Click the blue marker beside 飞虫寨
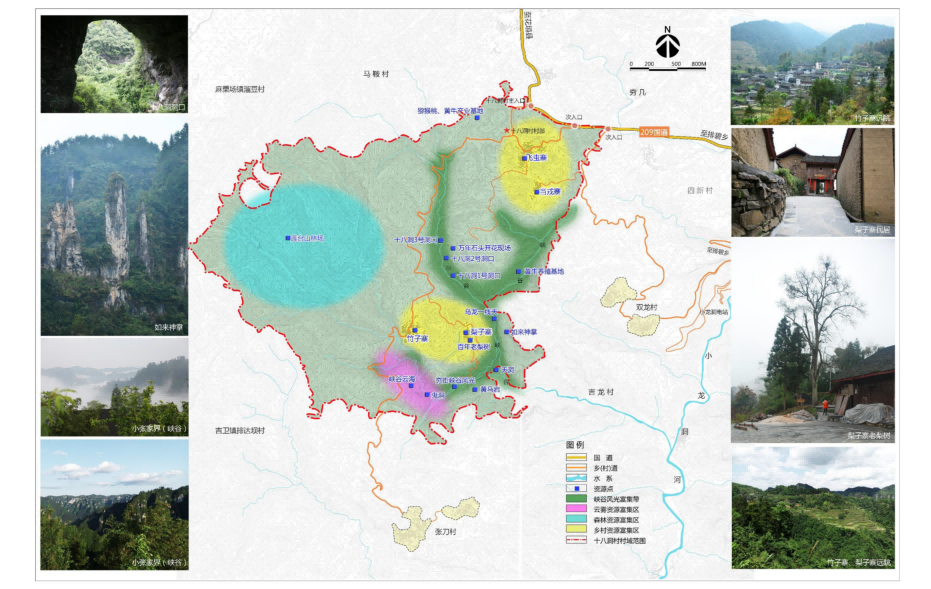 pos(524,159)
